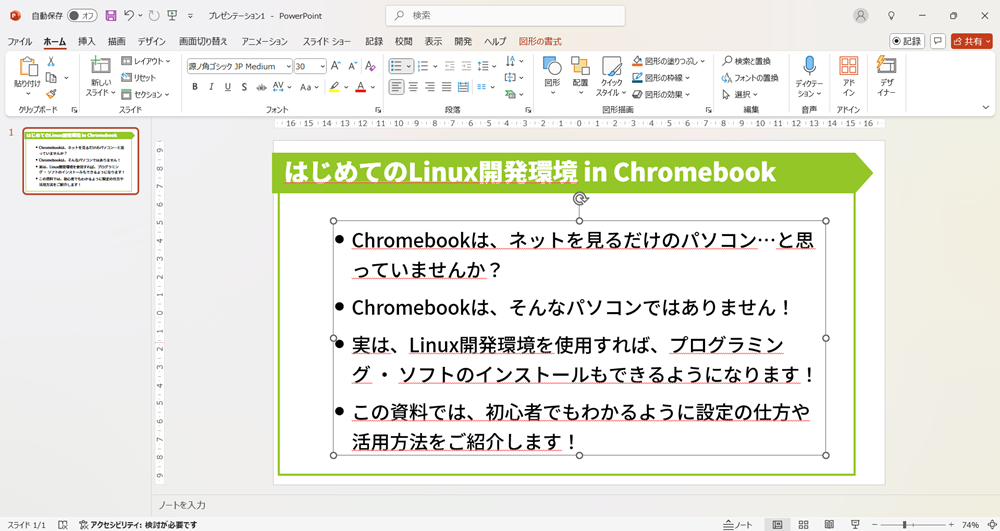Increase list indent level

466,66
